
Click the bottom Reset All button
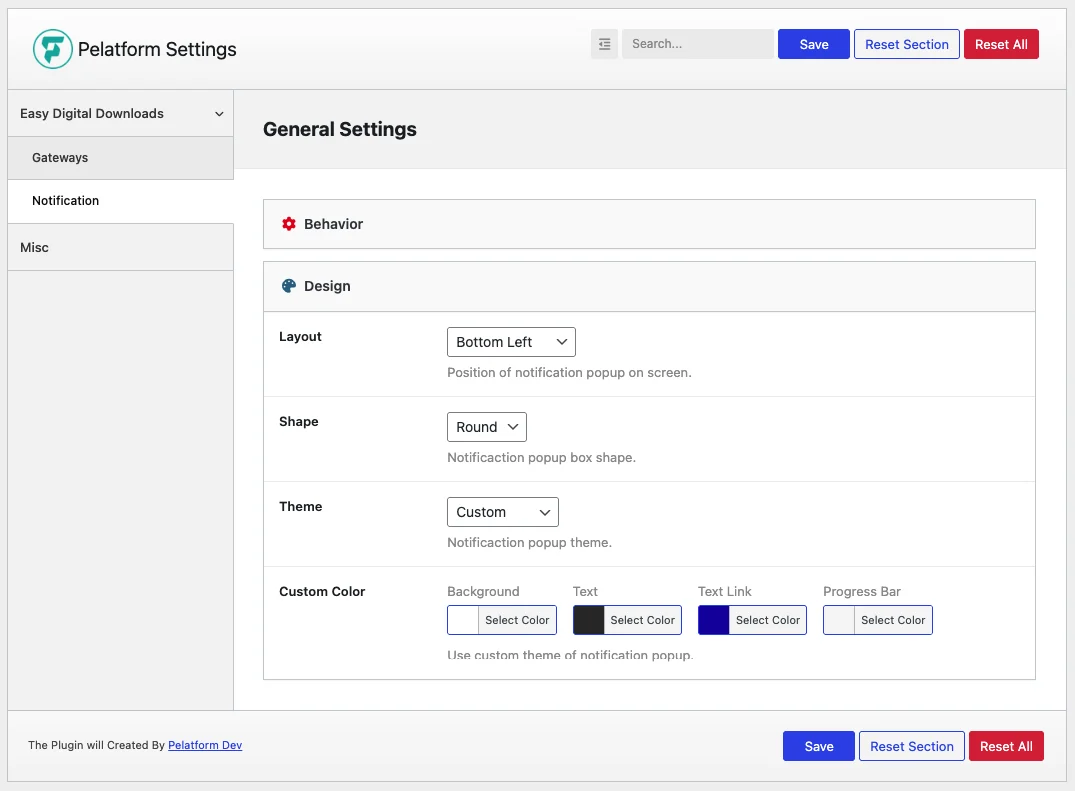click(1006, 746)
